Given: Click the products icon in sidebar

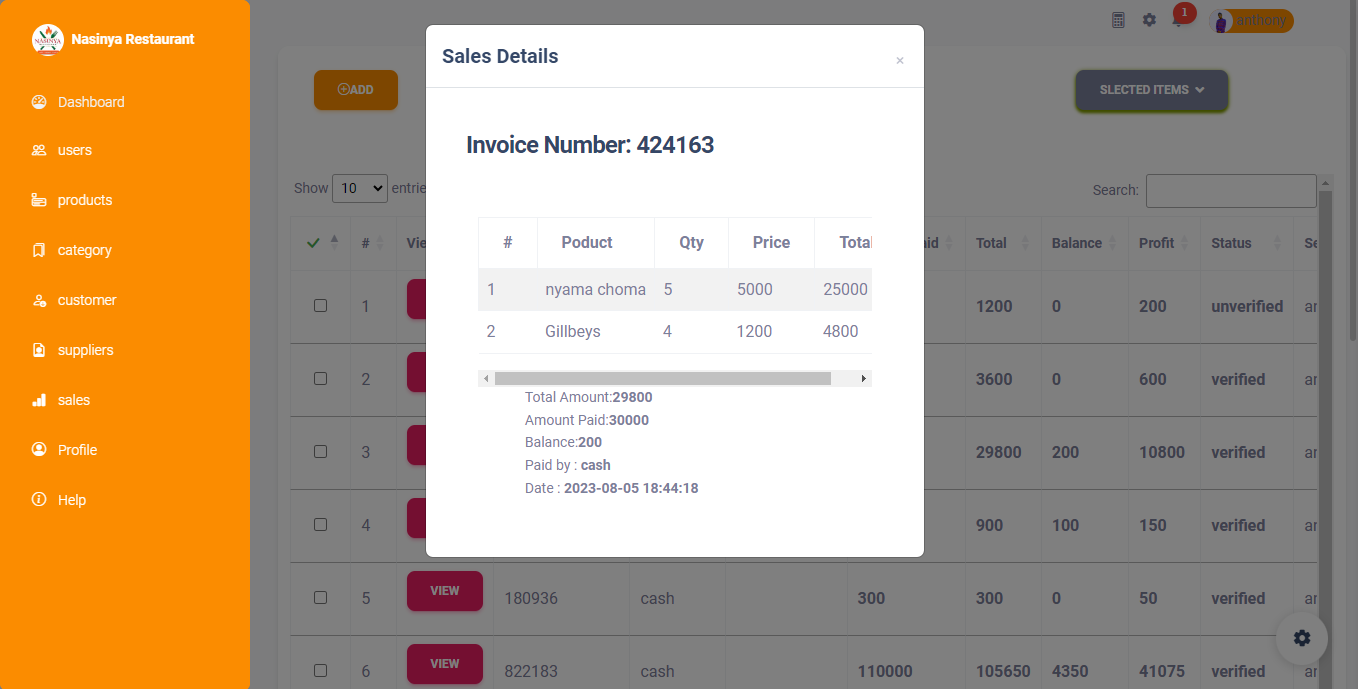Looking at the screenshot, I should [x=40, y=200].
